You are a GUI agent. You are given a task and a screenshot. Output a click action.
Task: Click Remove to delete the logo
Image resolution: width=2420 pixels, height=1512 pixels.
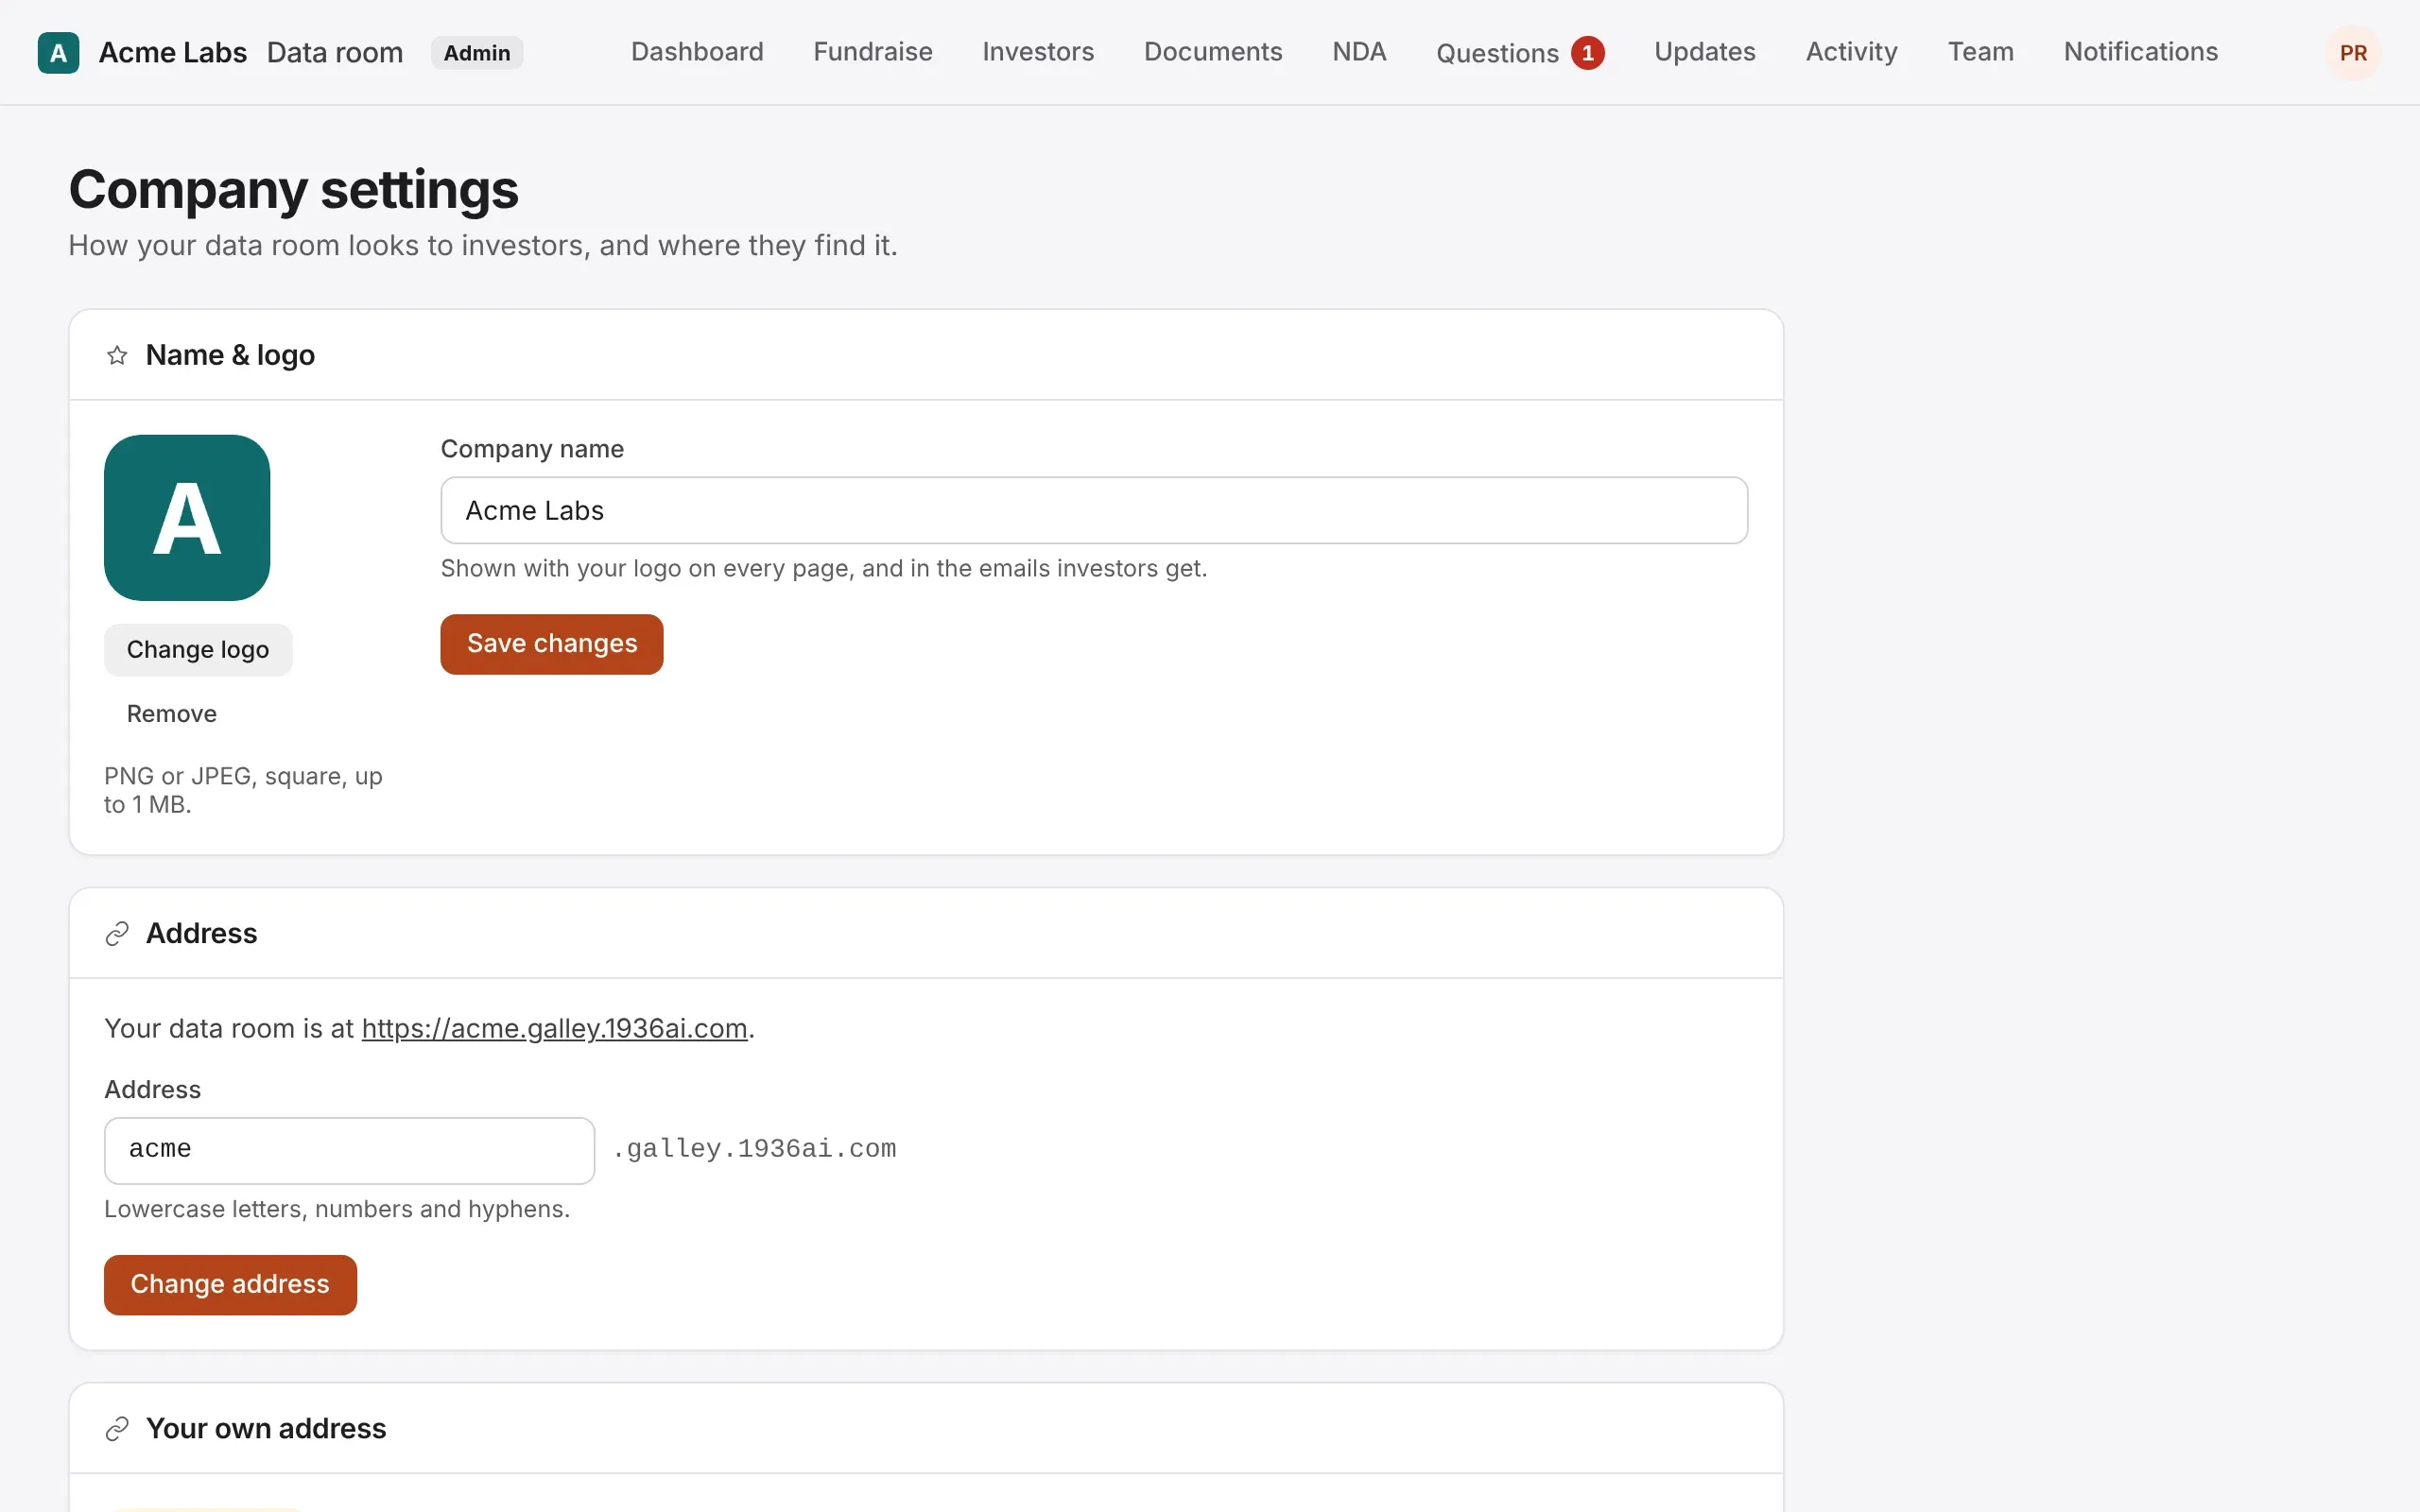(x=171, y=714)
